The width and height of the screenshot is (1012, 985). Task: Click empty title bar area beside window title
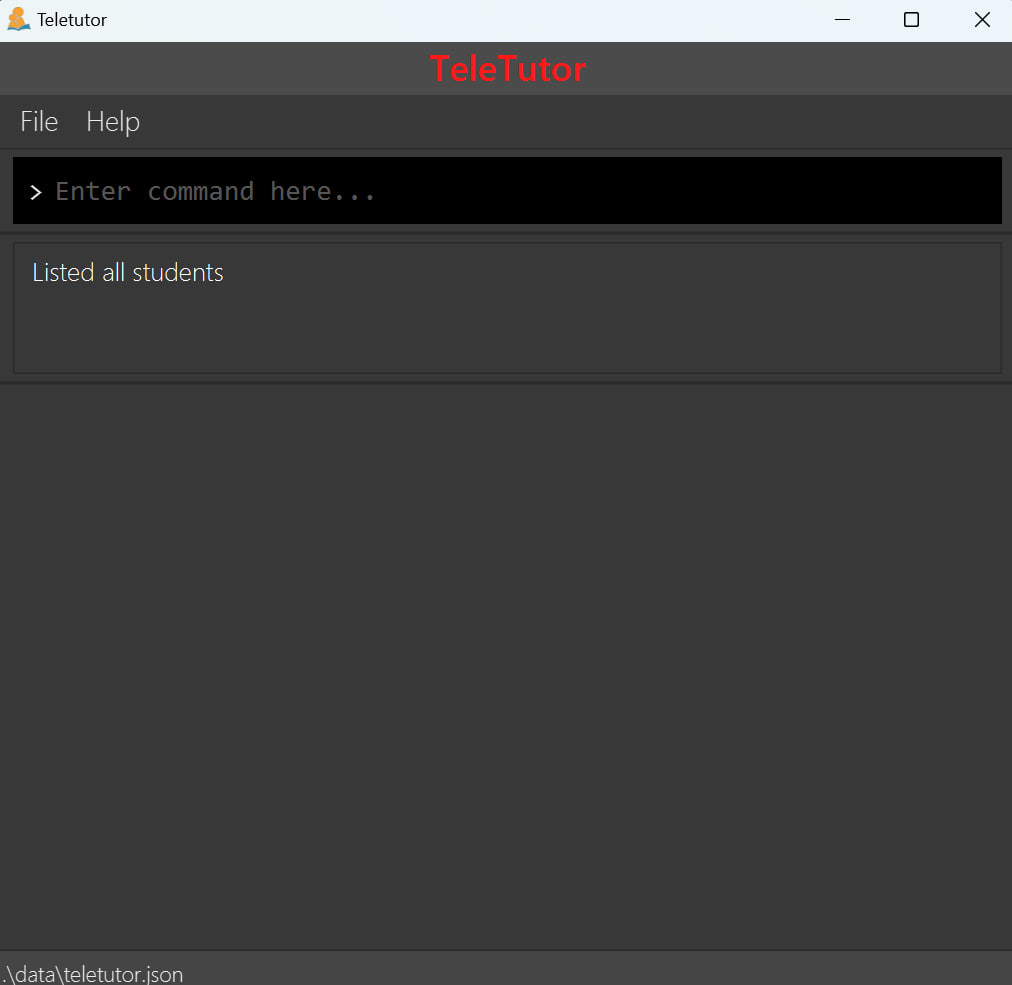(x=450, y=20)
